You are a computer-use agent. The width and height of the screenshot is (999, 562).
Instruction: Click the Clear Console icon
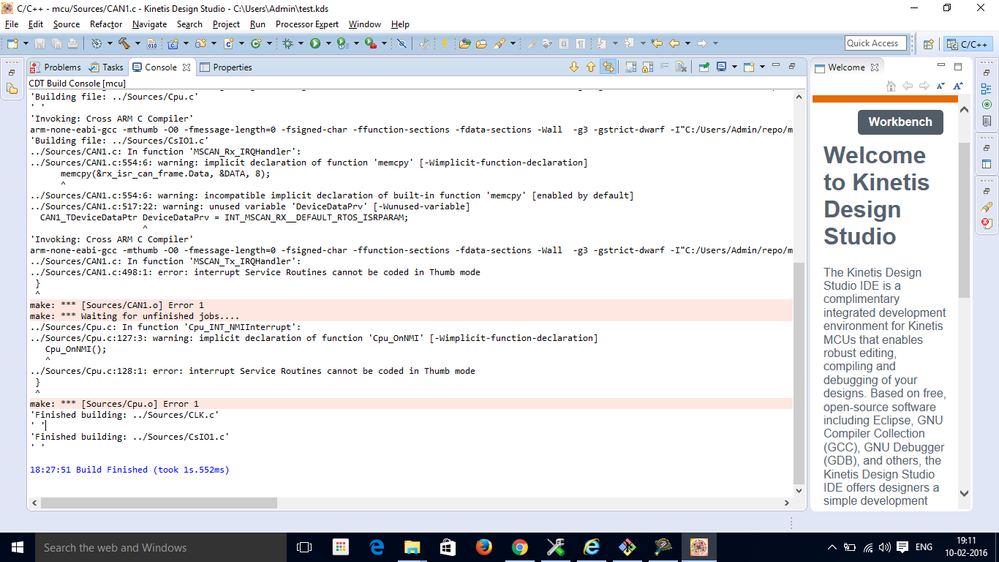(x=681, y=67)
